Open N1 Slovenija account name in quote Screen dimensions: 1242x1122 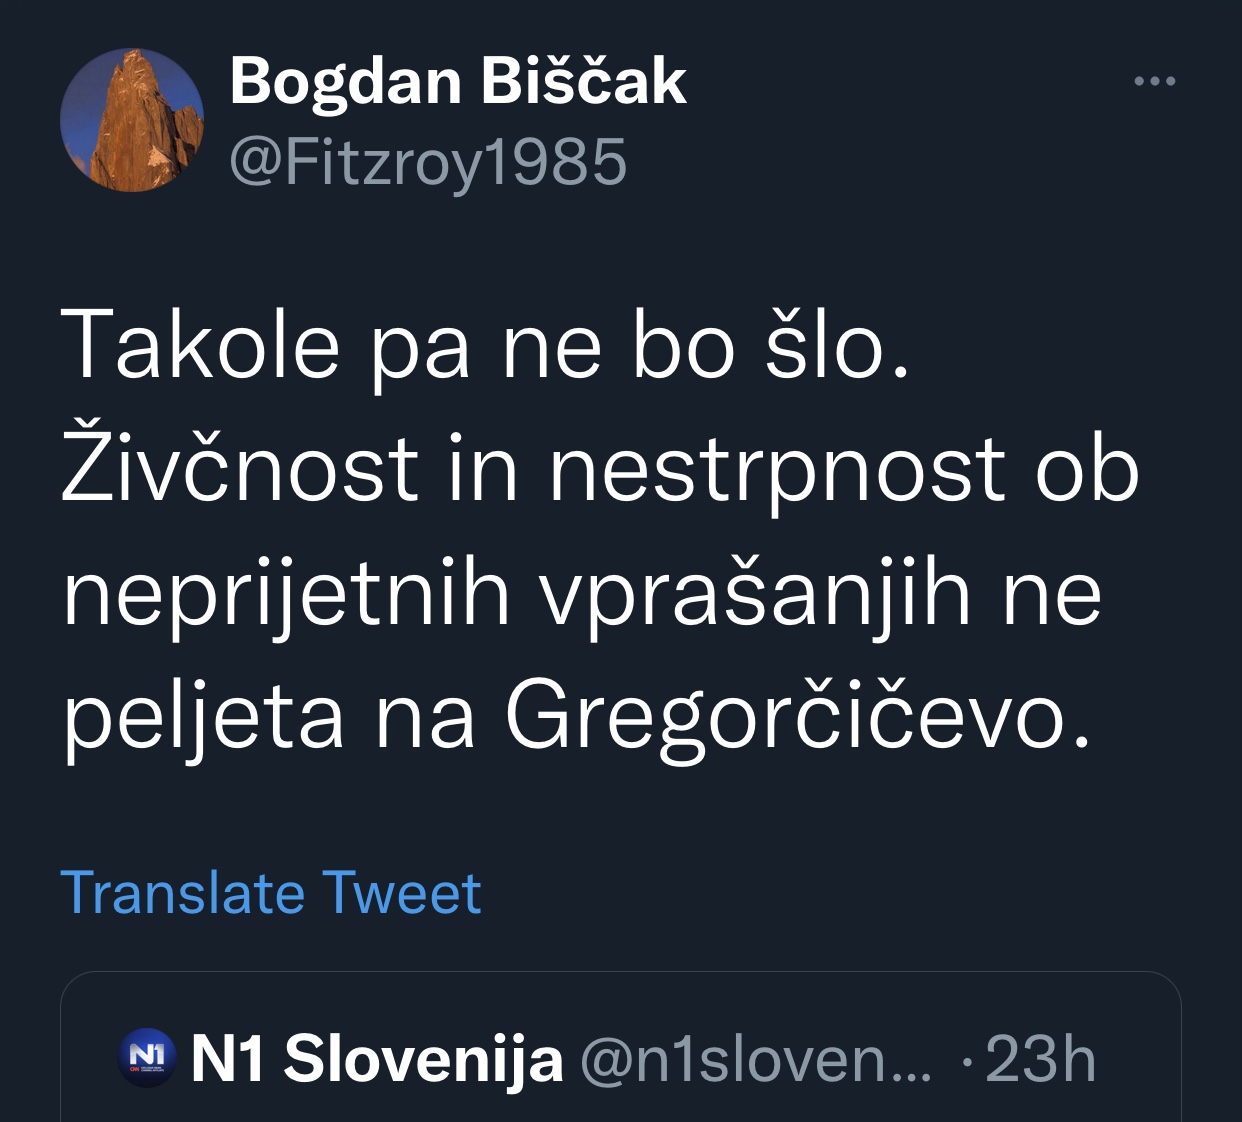377,1058
